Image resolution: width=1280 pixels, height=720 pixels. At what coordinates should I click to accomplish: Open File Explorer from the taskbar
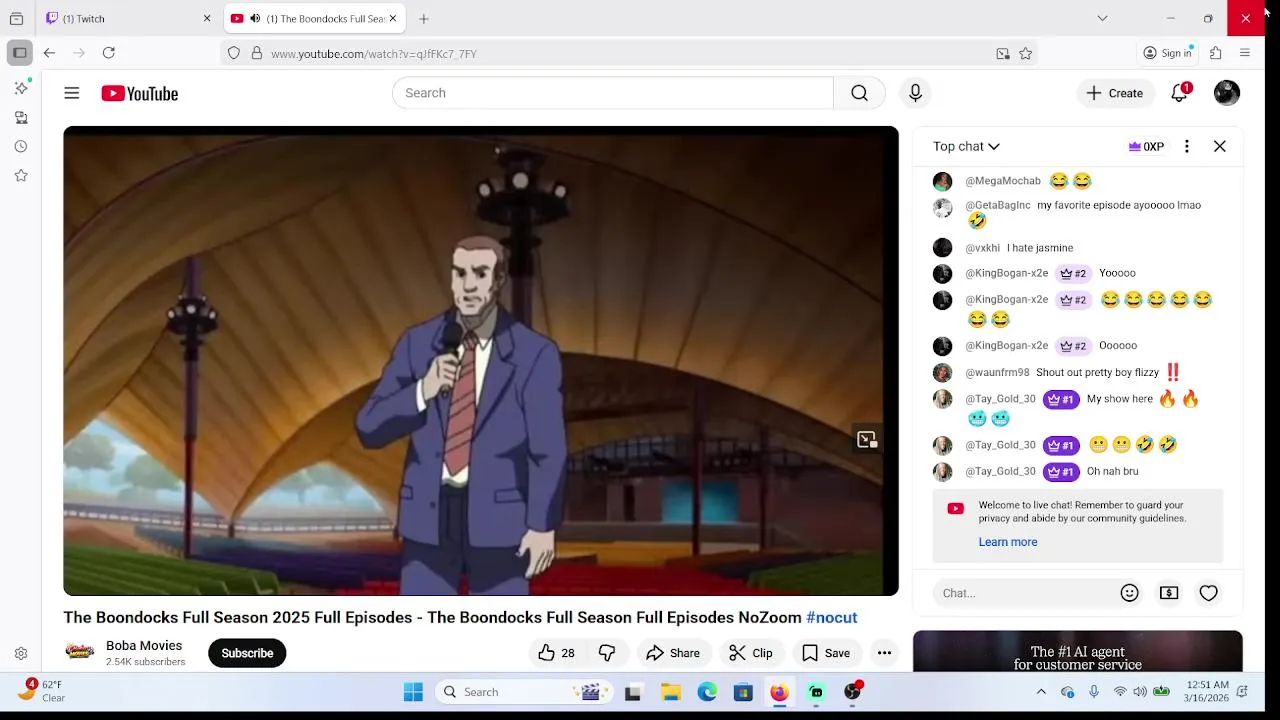[671, 692]
